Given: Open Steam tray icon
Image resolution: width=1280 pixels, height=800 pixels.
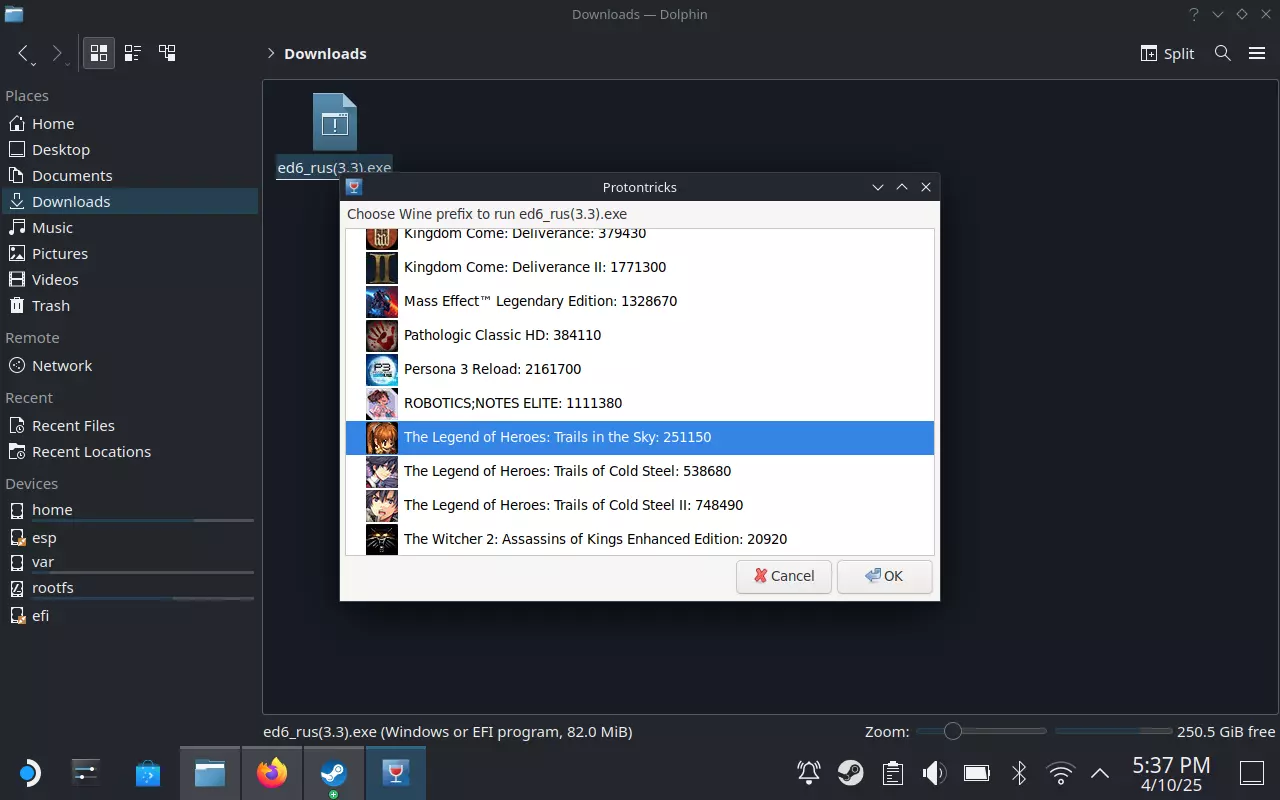Looking at the screenshot, I should coord(851,772).
